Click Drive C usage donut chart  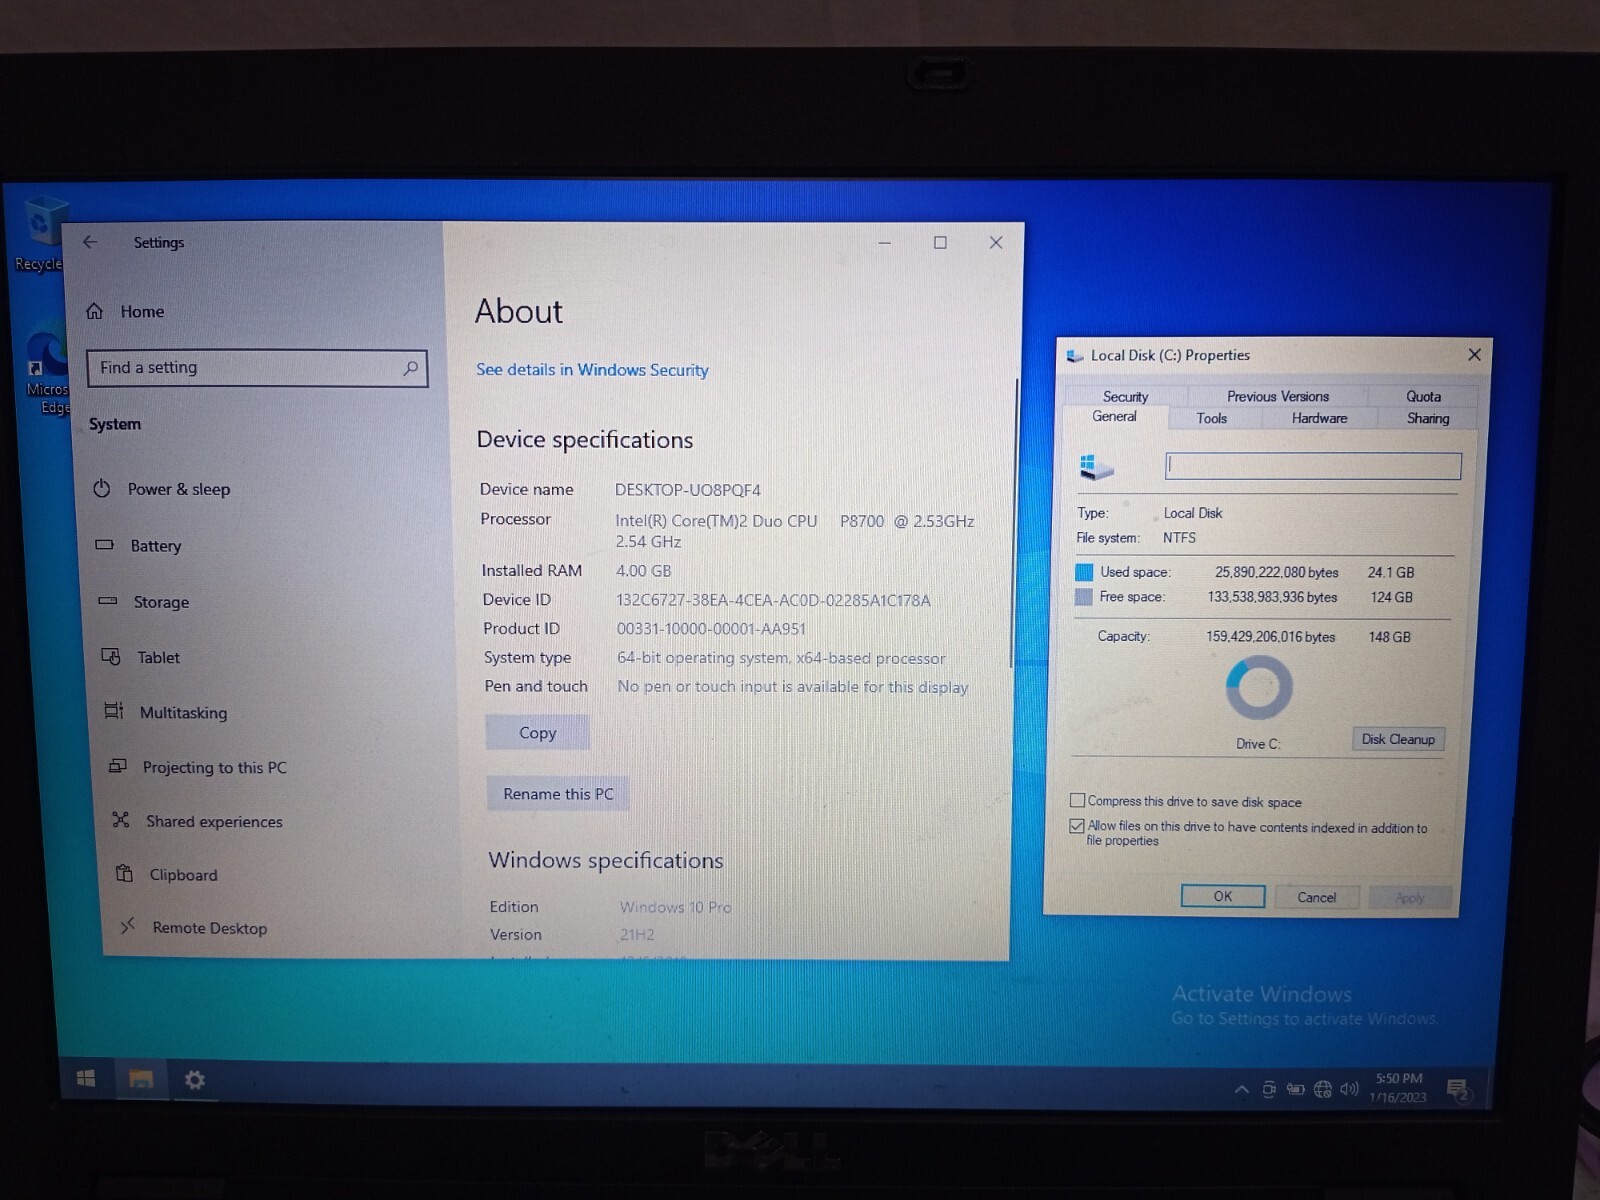tap(1259, 687)
